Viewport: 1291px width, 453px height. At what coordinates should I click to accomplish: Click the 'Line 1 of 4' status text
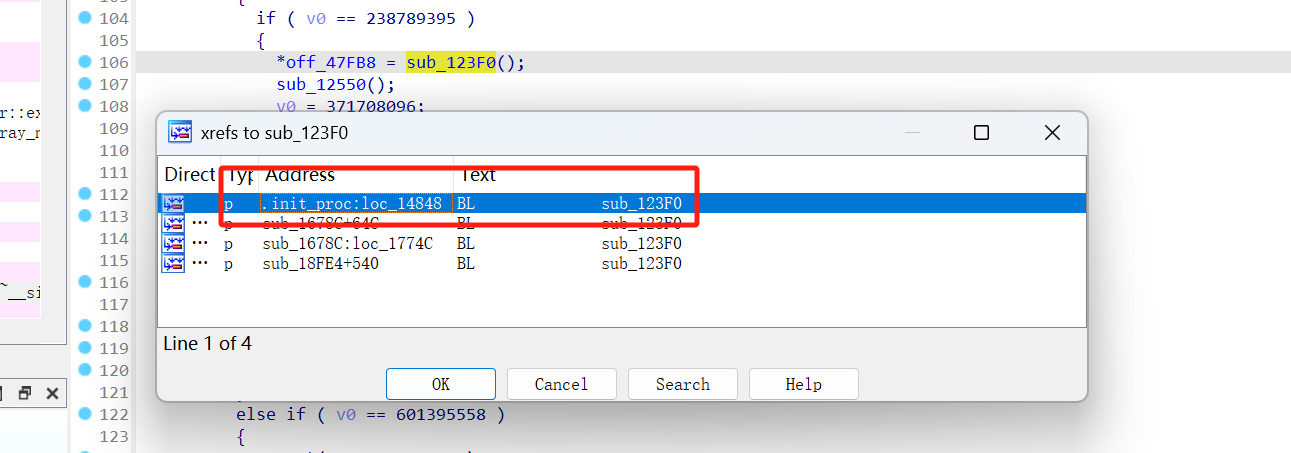[207, 343]
